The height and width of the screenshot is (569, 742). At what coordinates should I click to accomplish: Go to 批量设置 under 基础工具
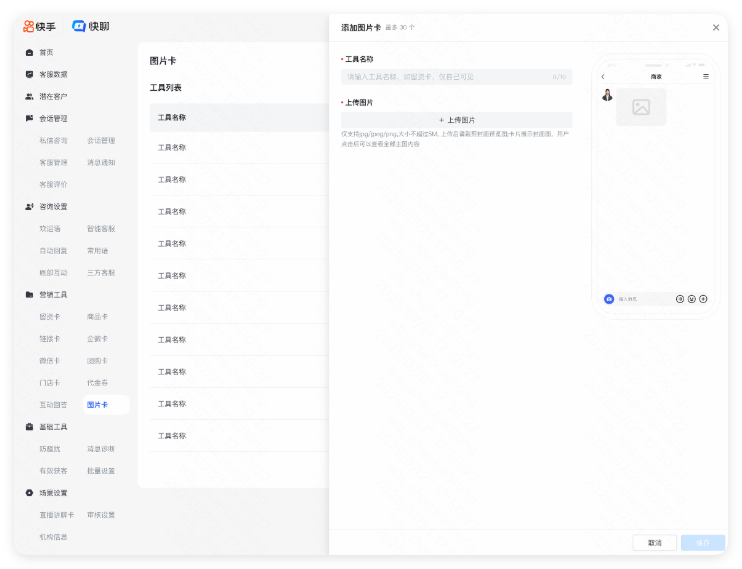101,470
